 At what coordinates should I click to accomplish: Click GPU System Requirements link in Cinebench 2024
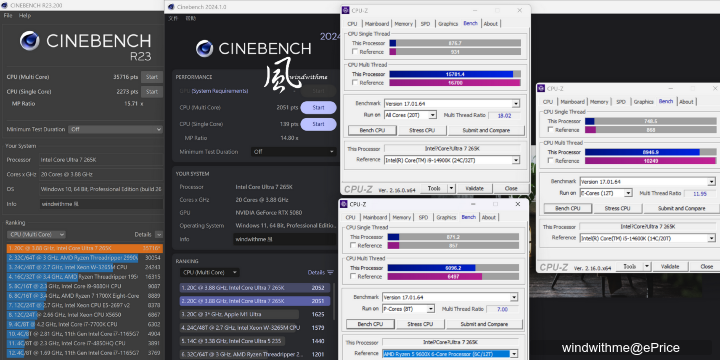pos(219,91)
